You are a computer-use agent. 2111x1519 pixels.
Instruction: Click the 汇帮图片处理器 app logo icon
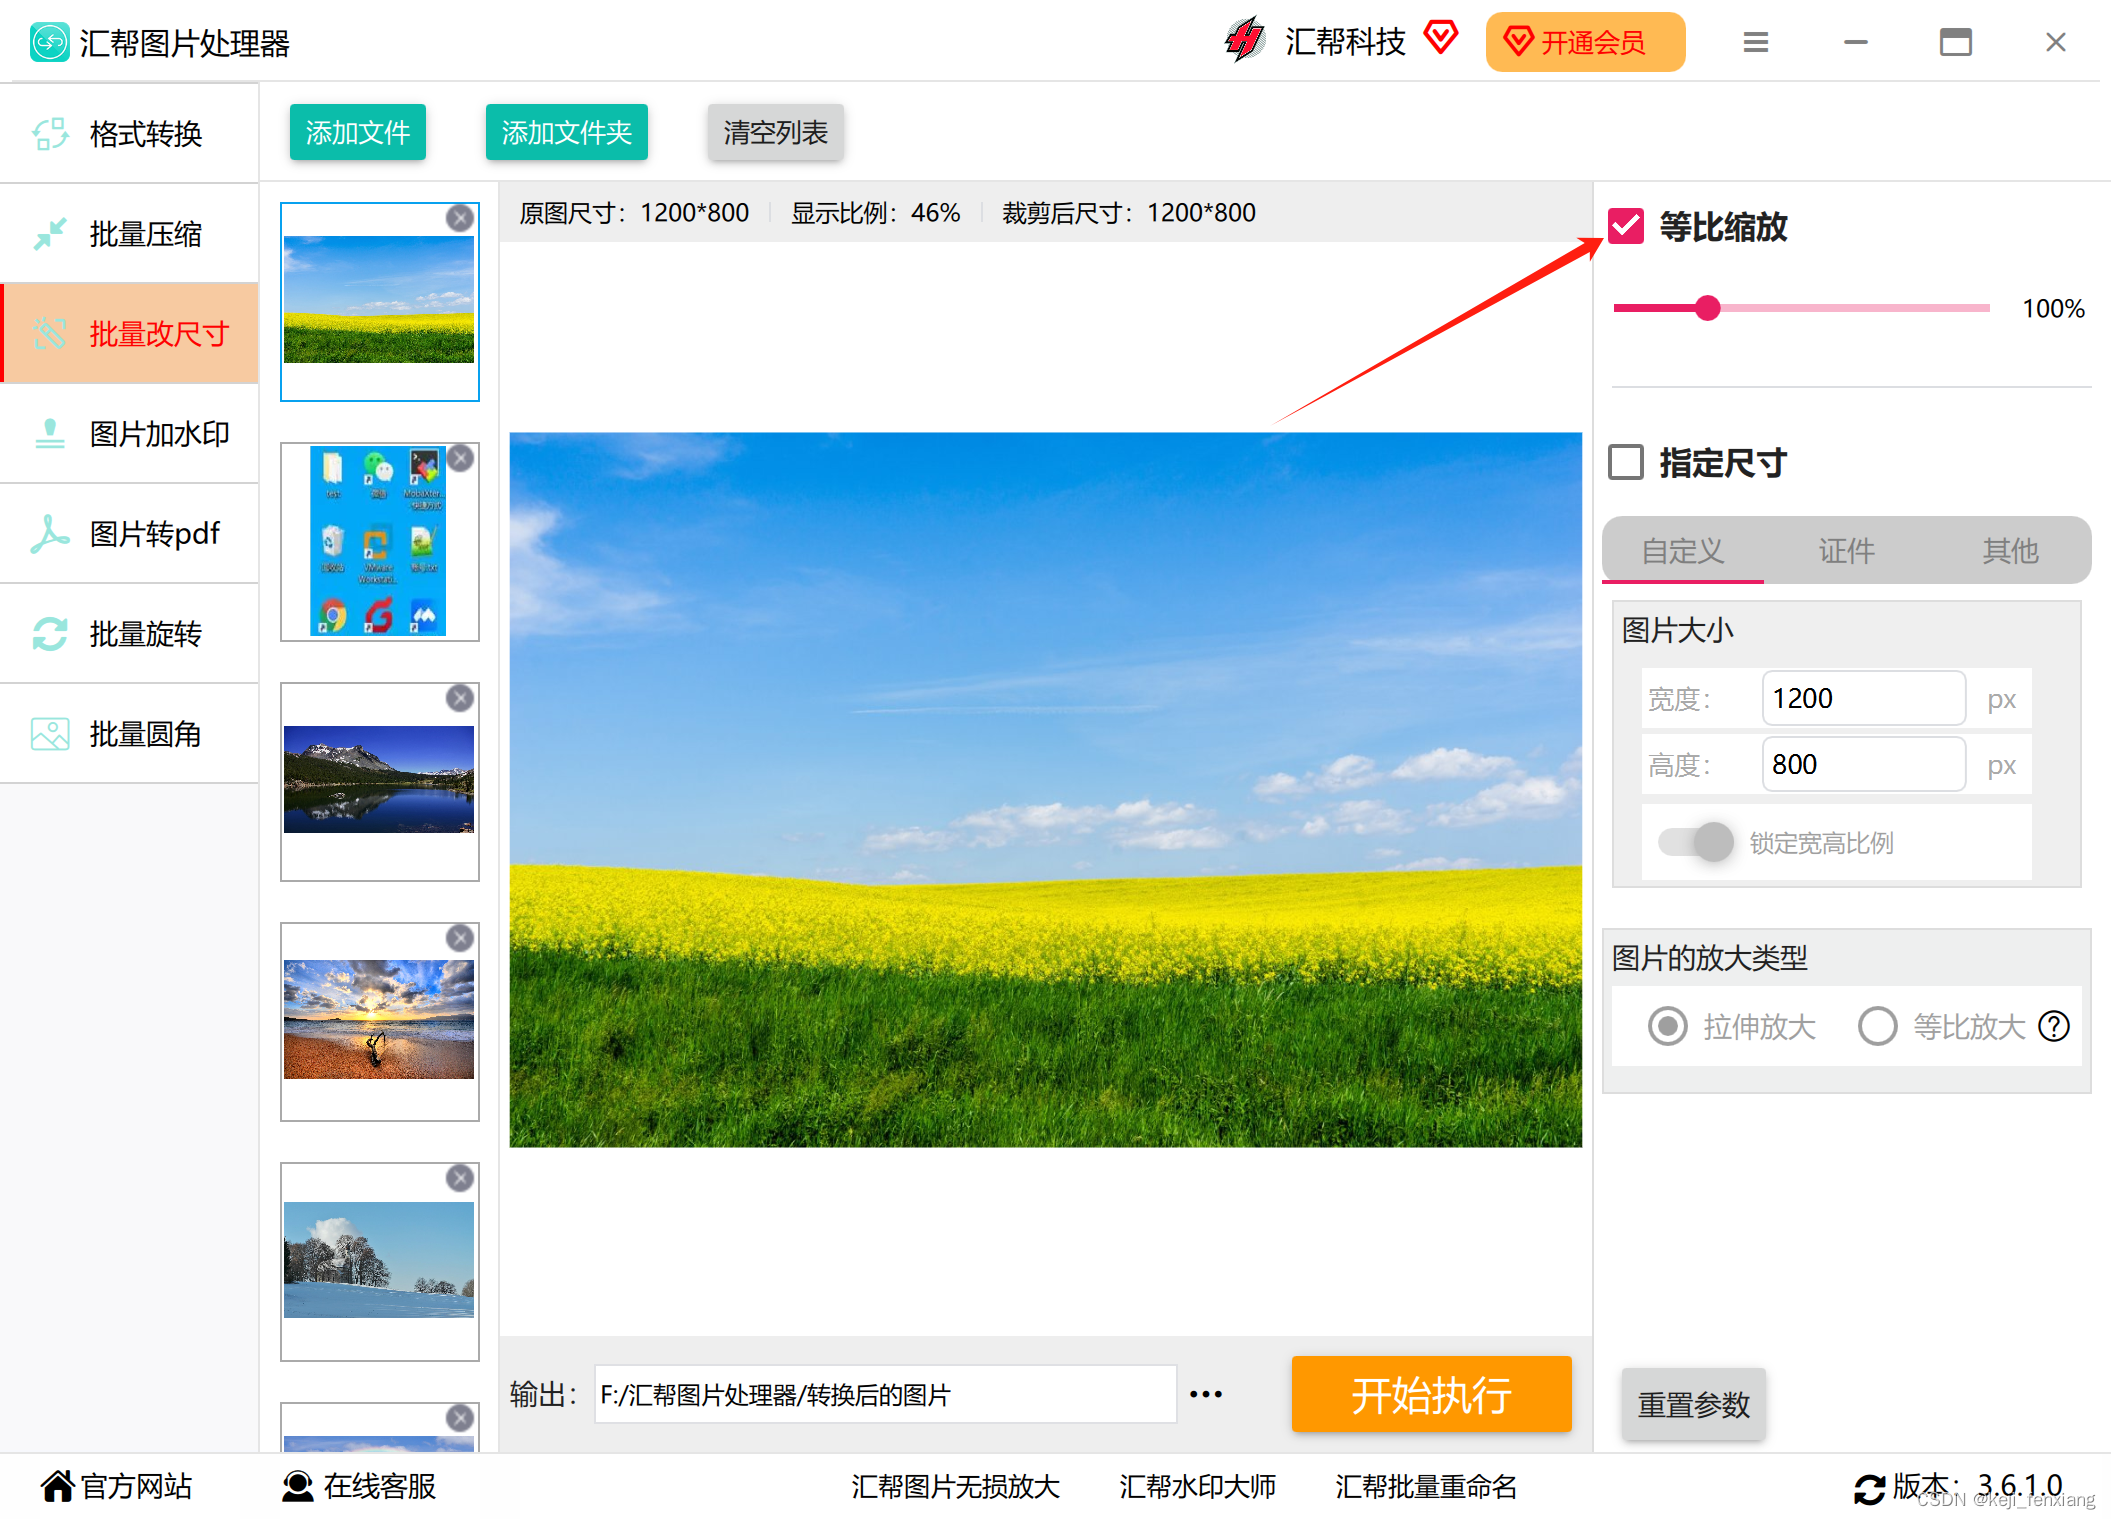tap(49, 42)
